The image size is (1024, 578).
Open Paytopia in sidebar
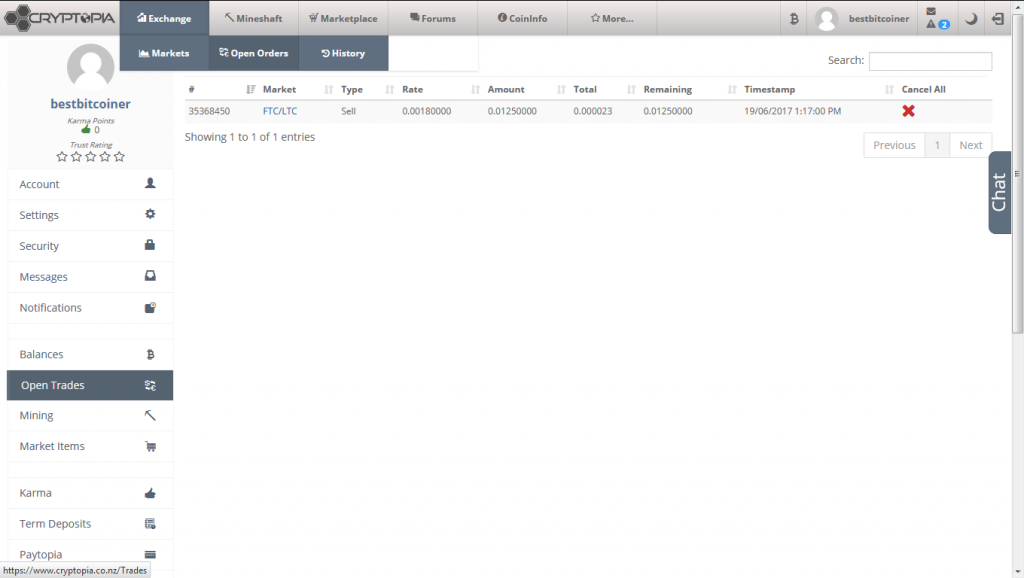click(90, 554)
